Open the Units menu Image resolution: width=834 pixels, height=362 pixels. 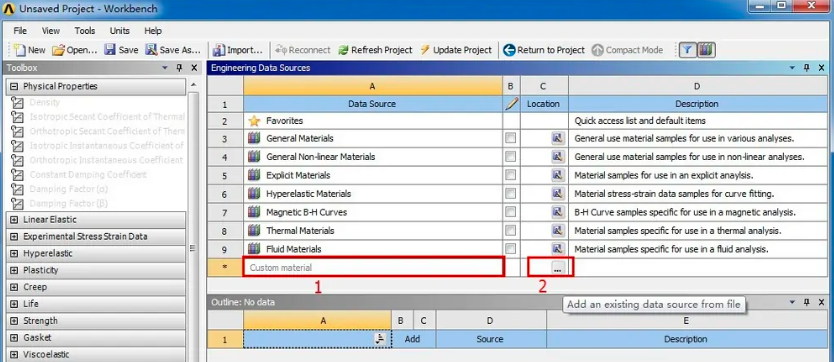point(120,31)
